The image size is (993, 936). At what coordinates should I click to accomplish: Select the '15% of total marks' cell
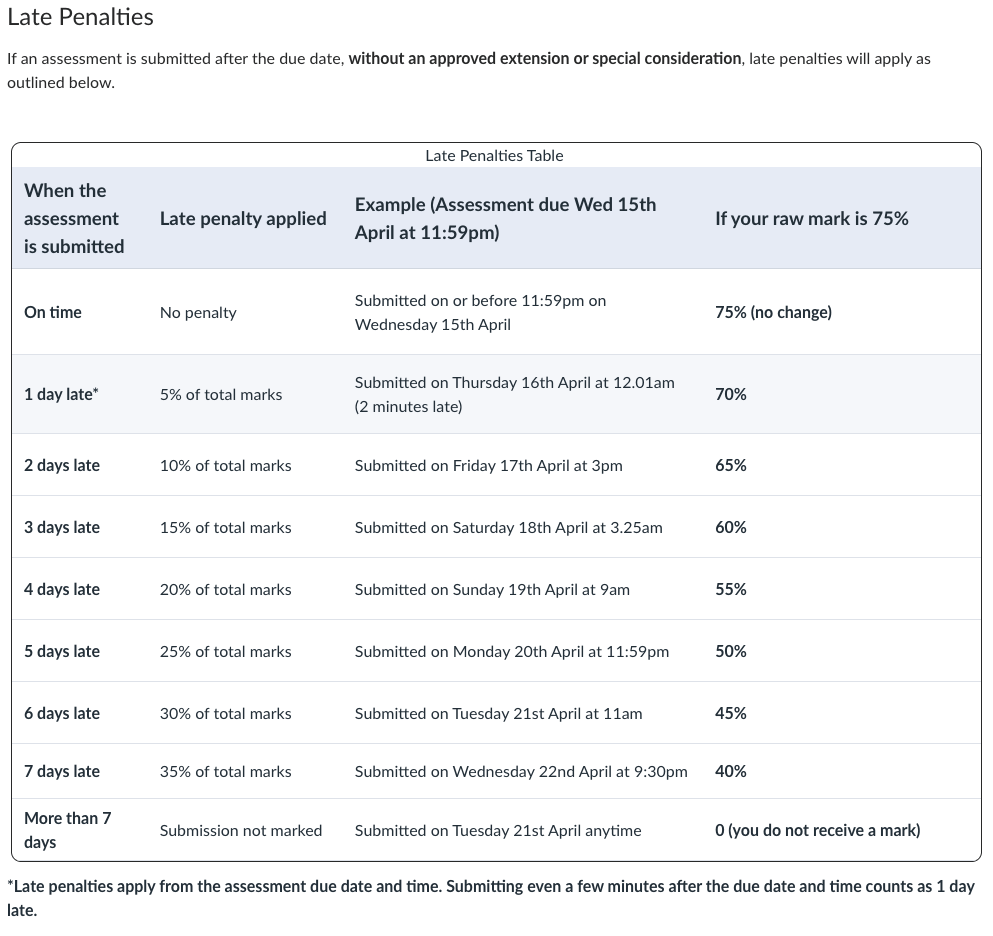[225, 528]
